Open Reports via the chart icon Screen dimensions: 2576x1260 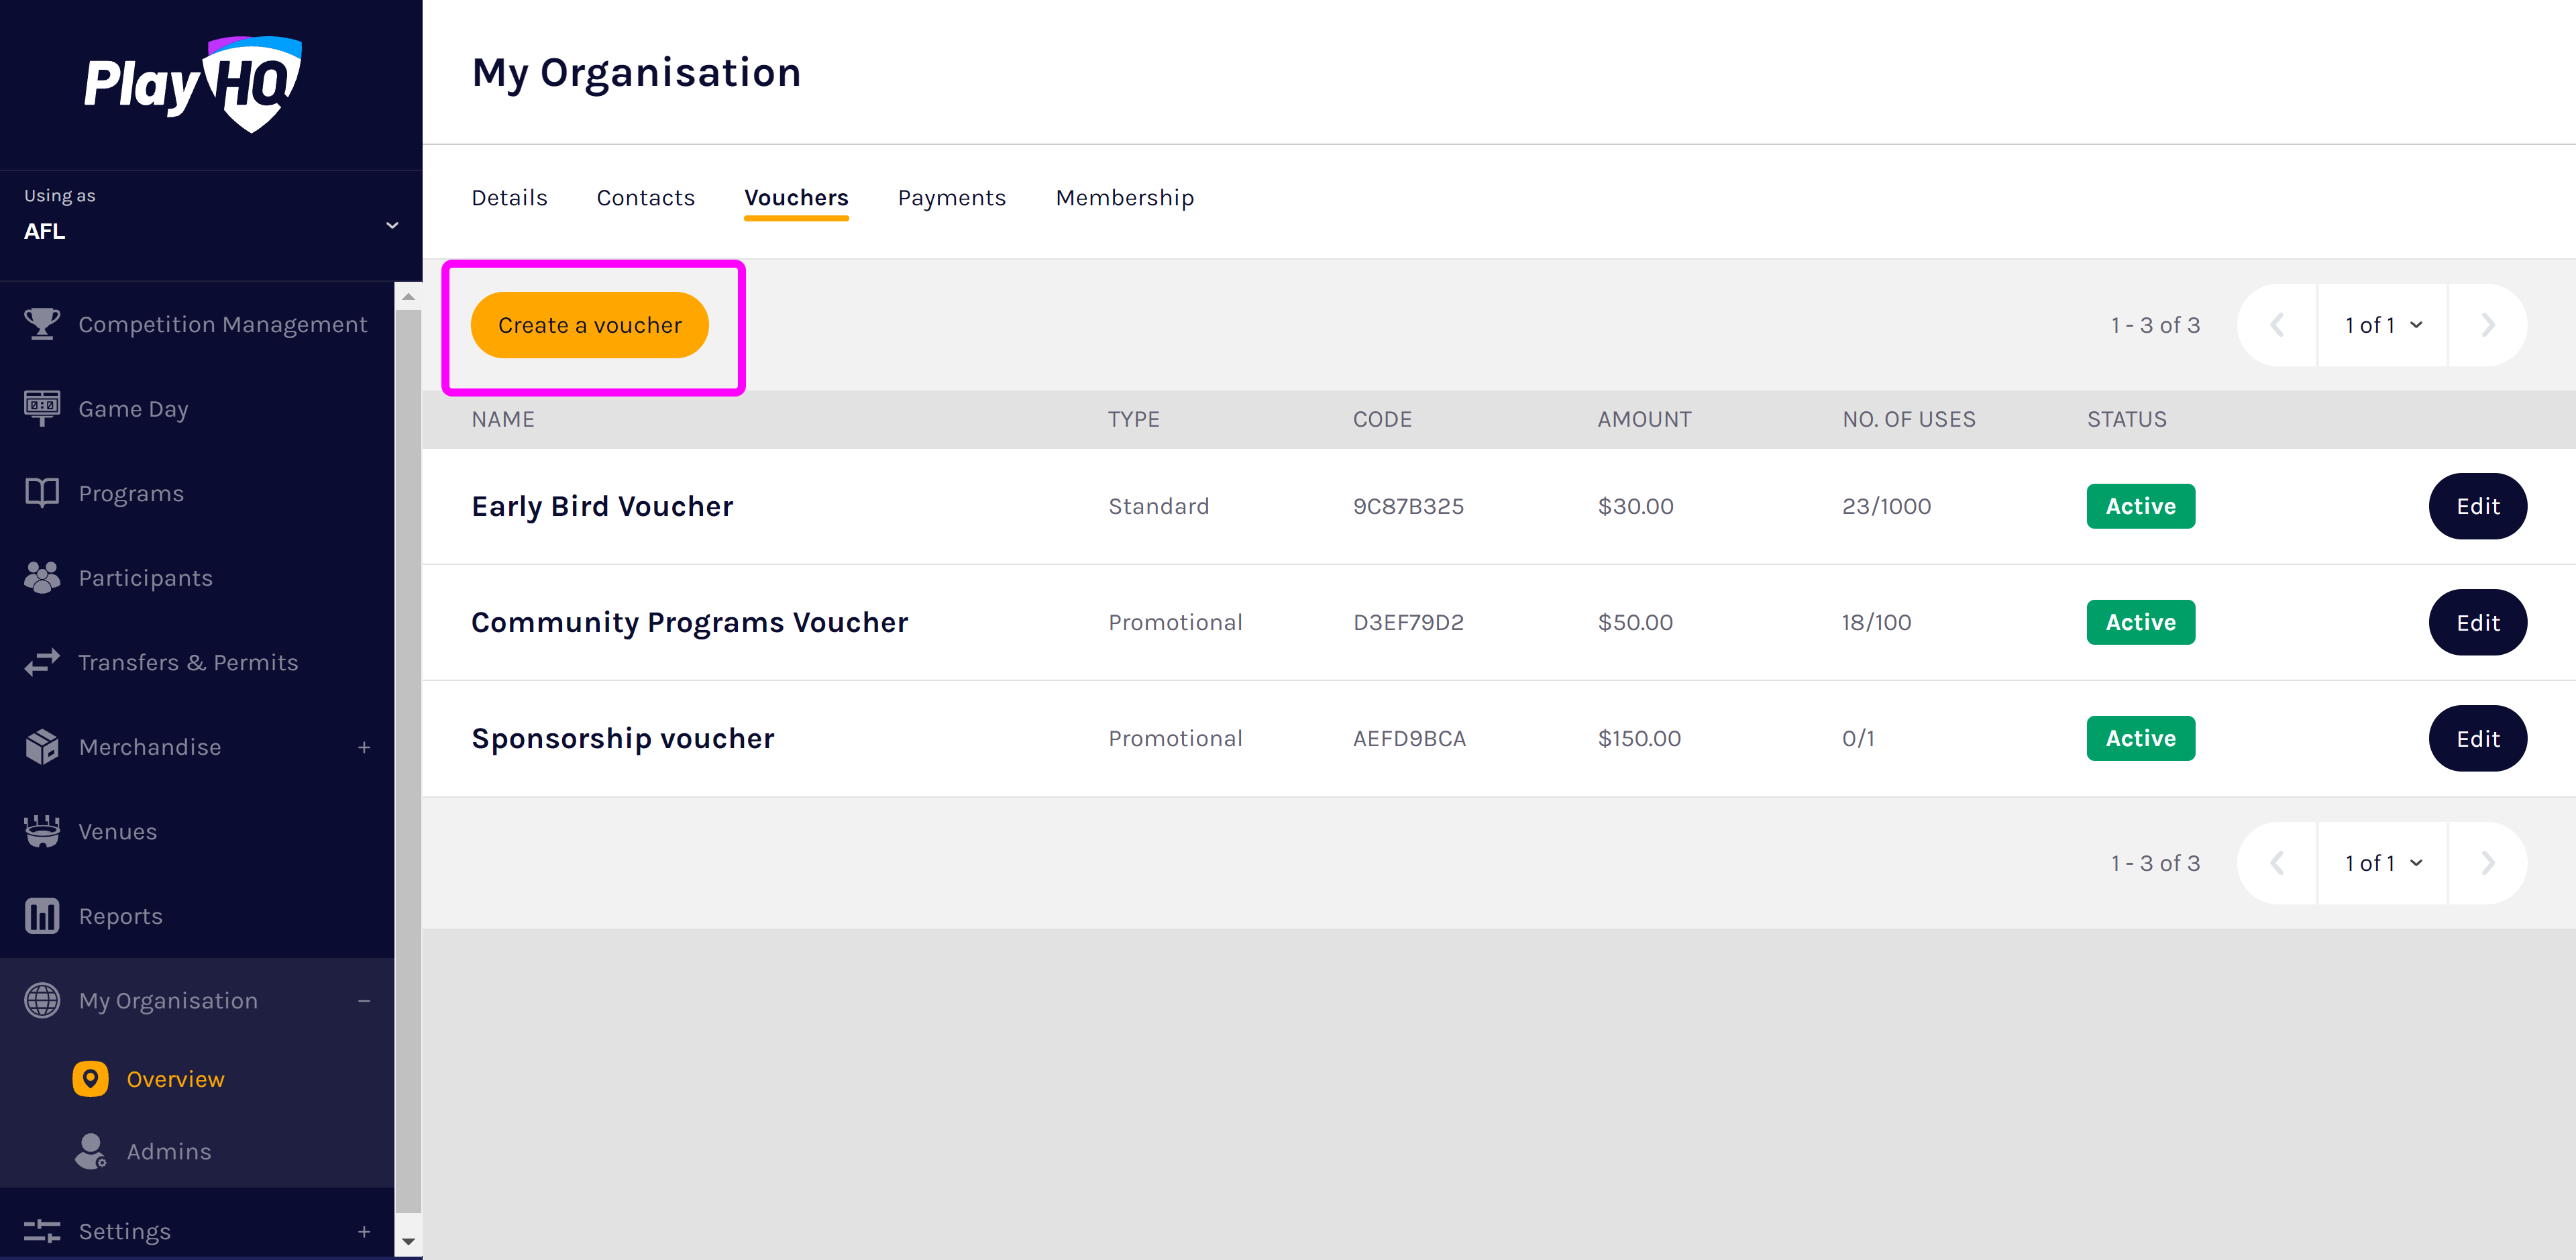tap(41, 915)
